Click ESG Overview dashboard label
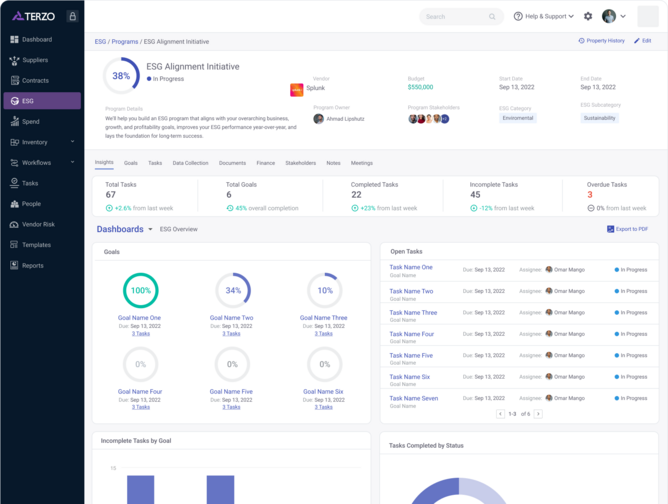Screen dimensions: 668x504 [x=179, y=229]
